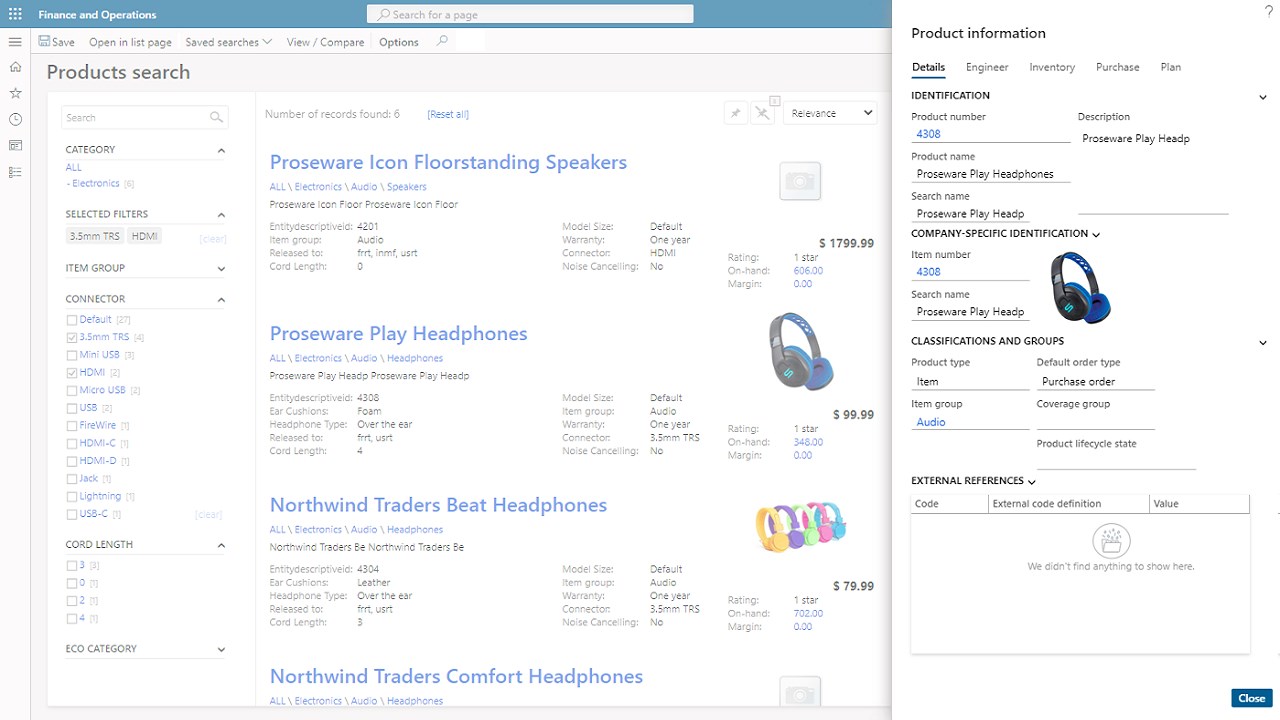Check the USB-C connector checkbox

pyautogui.click(x=72, y=514)
